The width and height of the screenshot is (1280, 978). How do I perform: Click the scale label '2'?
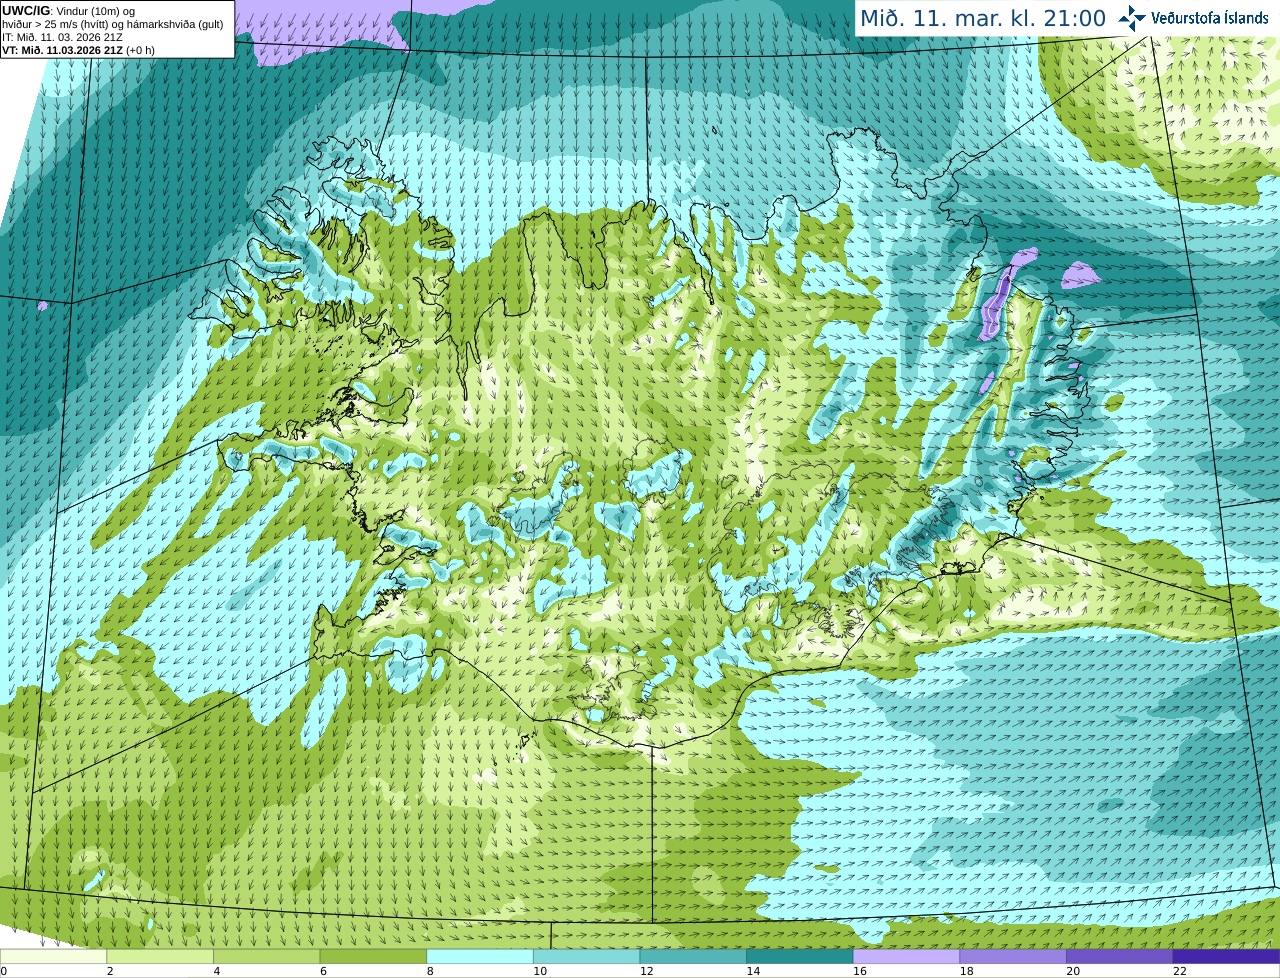click(110, 971)
